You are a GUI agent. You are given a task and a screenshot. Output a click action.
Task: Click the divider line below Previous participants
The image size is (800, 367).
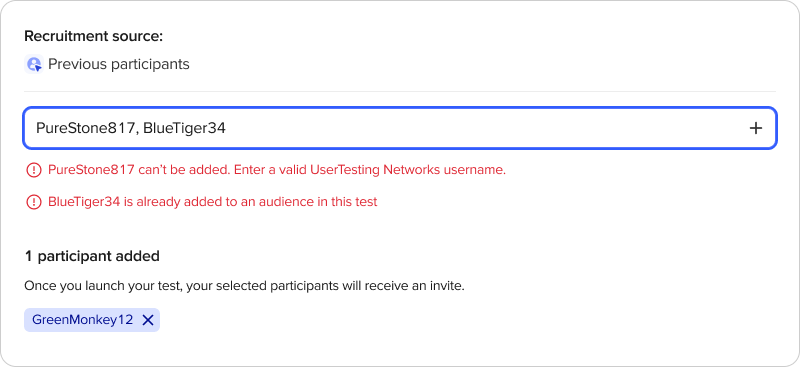pyautogui.click(x=400, y=92)
